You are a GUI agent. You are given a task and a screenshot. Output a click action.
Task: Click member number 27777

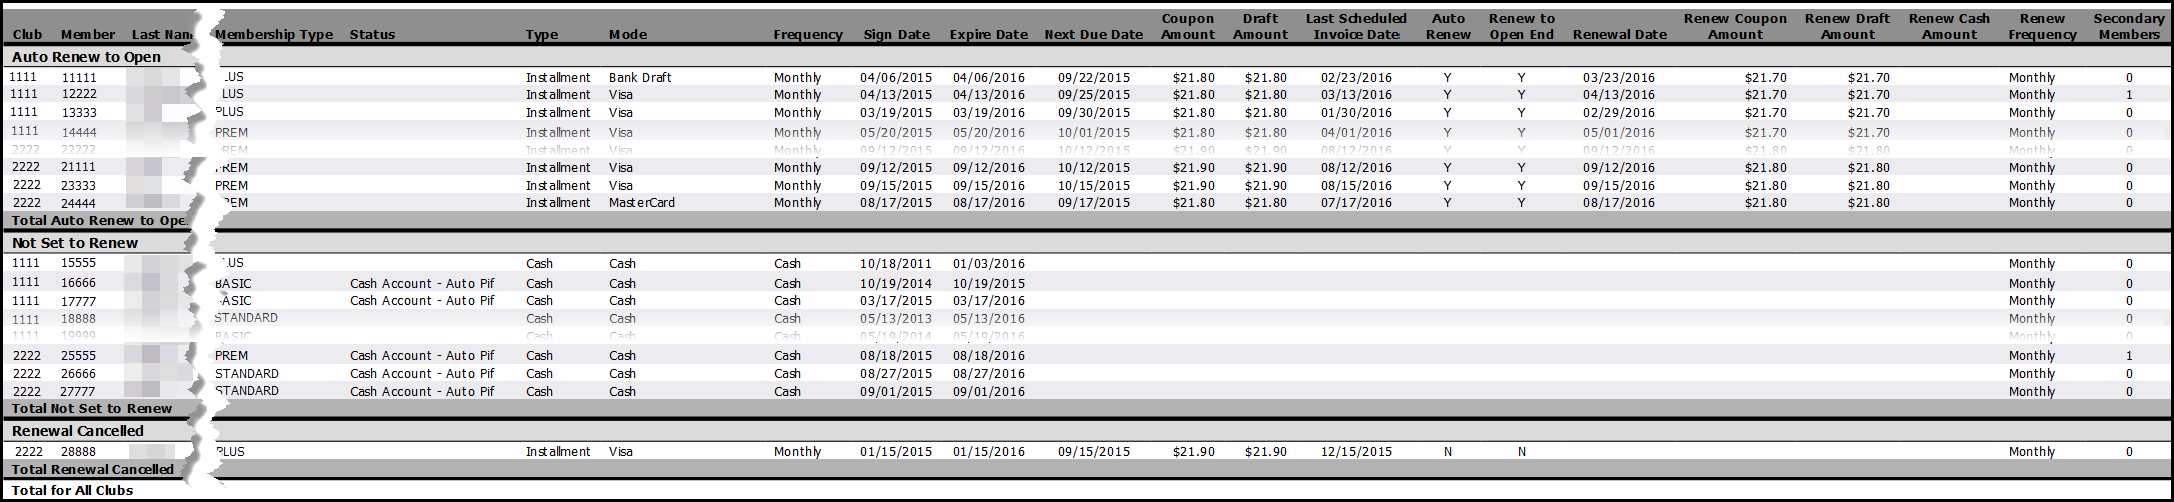click(x=79, y=392)
